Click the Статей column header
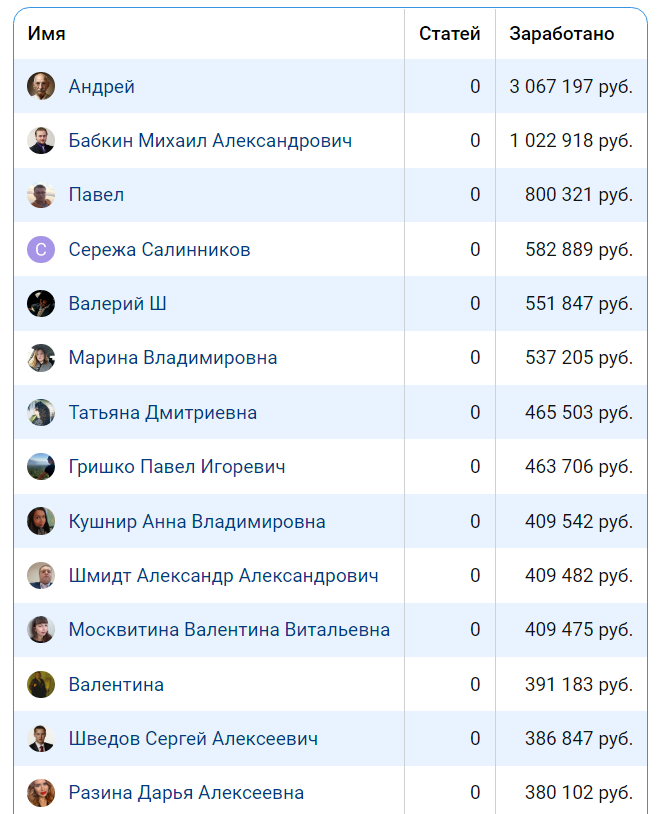This screenshot has height=814, width=663. coord(449,34)
